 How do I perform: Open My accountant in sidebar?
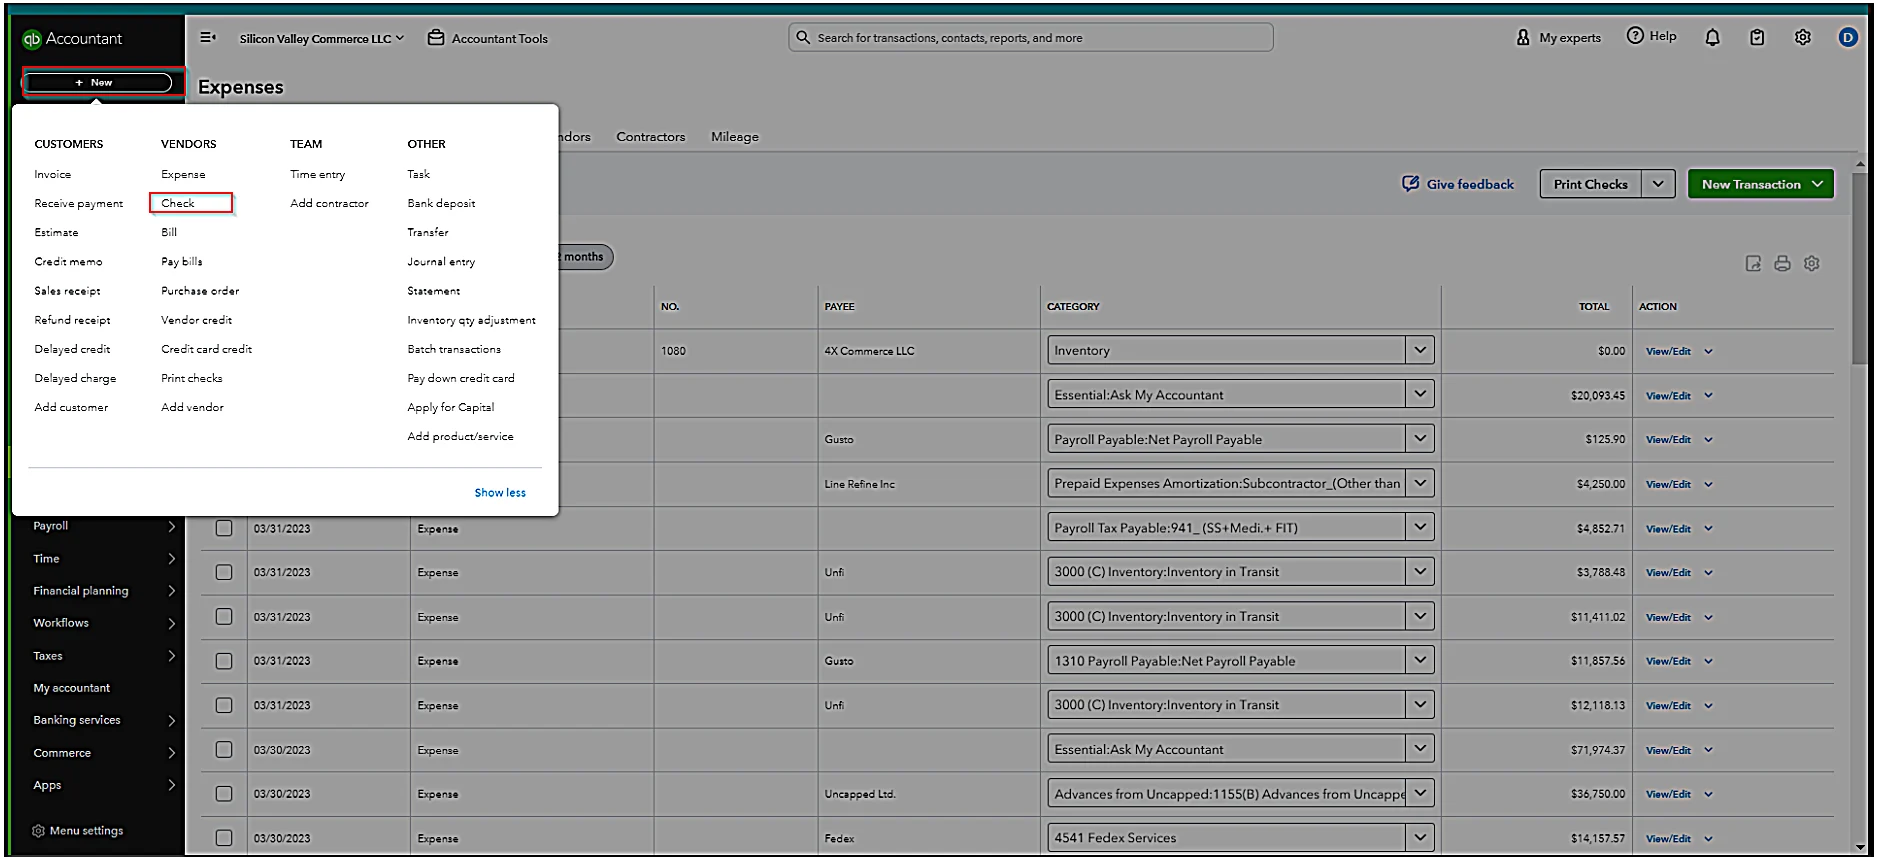click(72, 688)
